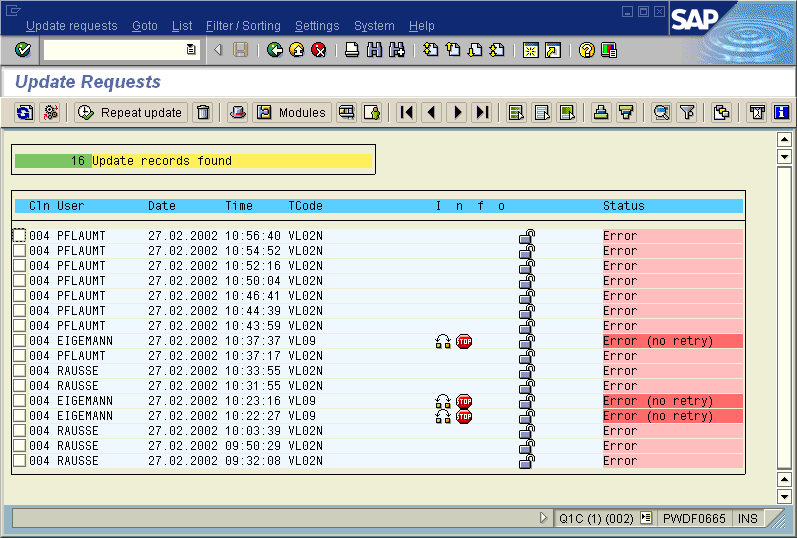Open Goto menu
The height and width of the screenshot is (538, 797).
point(145,26)
